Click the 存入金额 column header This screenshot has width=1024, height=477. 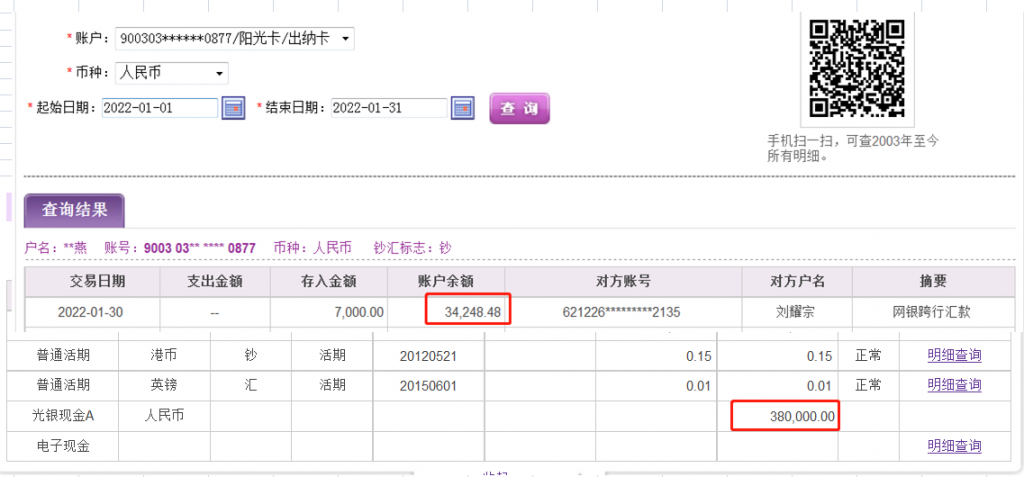click(x=328, y=282)
